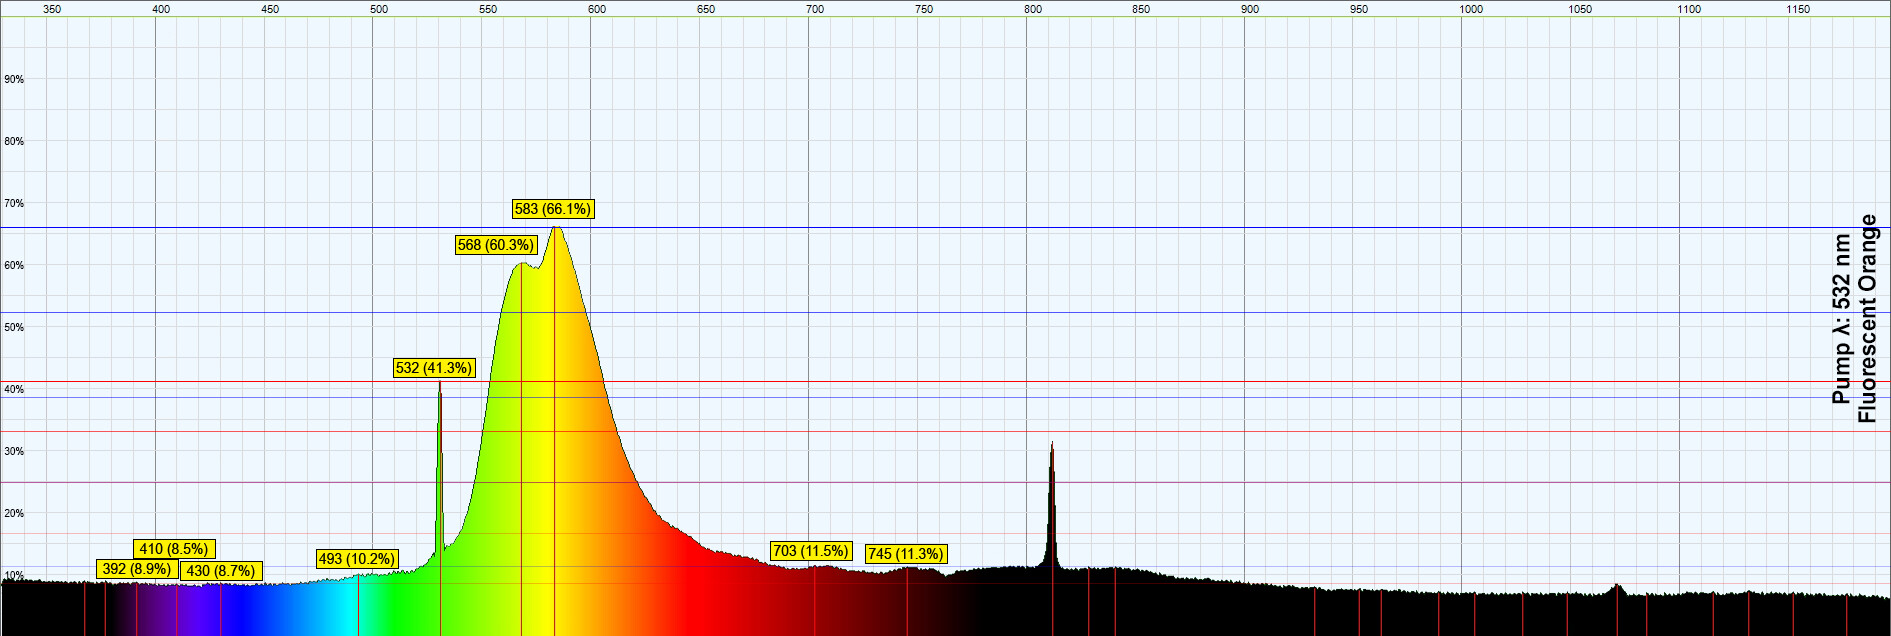The image size is (1891, 636).
Task: Select the 568 (60.3%) peak label
Action: [496, 245]
